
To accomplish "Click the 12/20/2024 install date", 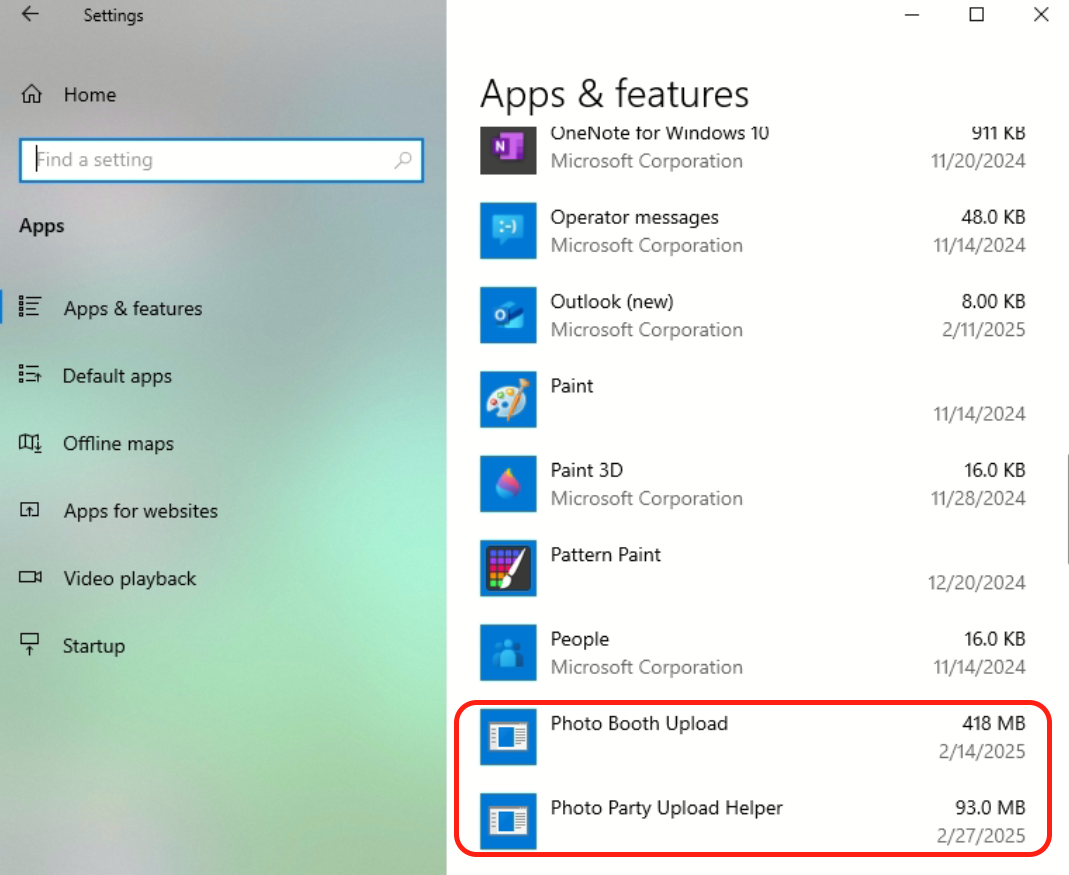I will [x=976, y=582].
